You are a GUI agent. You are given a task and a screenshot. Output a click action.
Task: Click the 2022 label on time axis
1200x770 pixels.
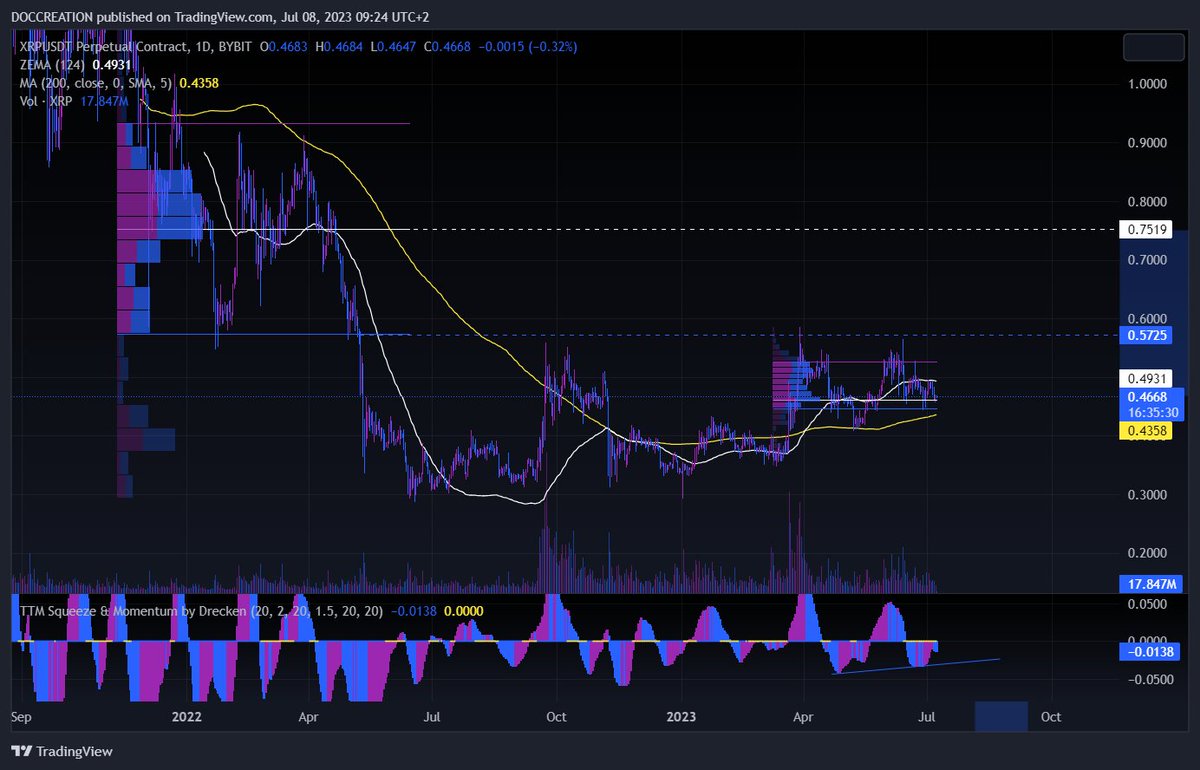(x=186, y=717)
